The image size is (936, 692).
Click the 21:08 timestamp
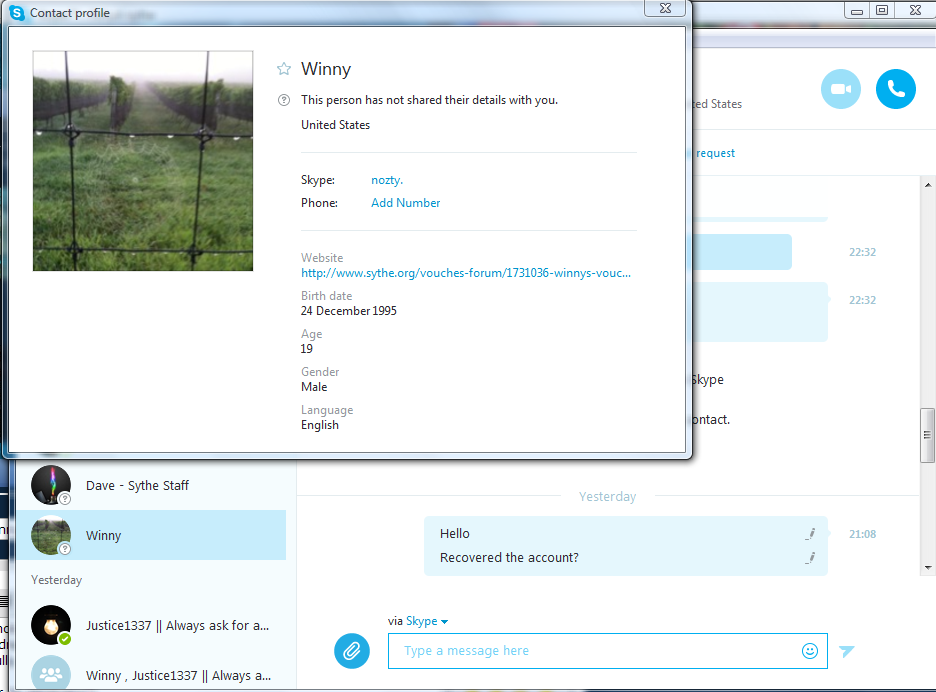(863, 534)
